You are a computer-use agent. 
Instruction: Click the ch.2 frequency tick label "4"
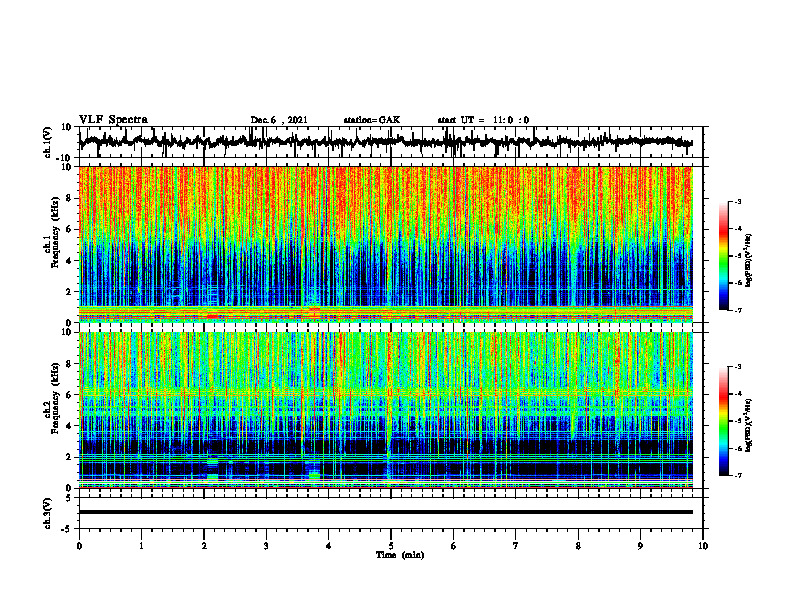pos(69,426)
